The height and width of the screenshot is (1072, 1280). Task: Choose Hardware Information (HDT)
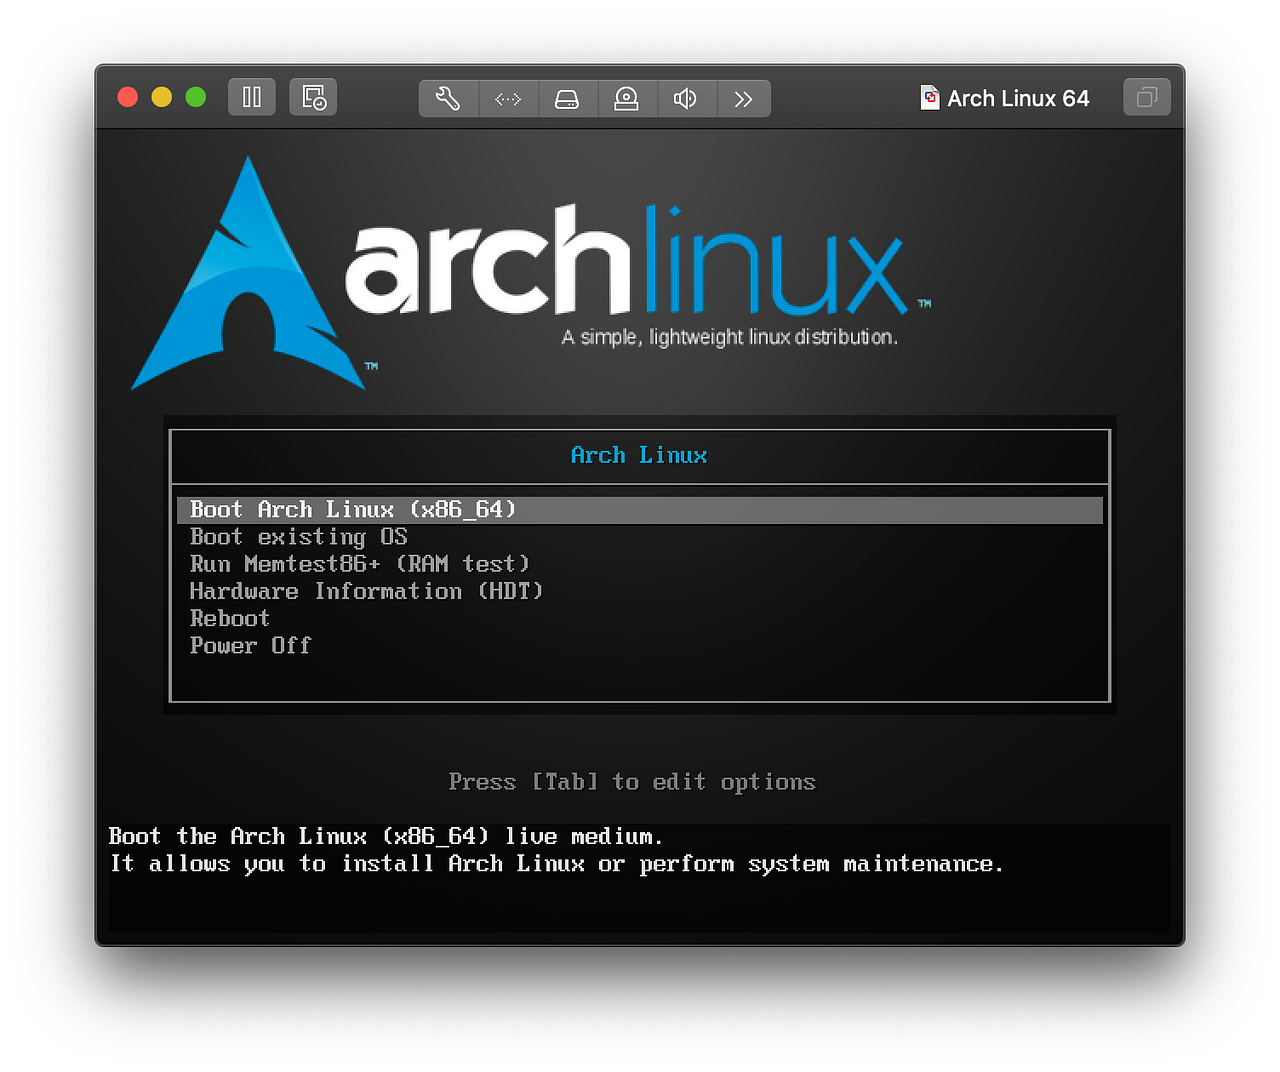[x=366, y=591]
